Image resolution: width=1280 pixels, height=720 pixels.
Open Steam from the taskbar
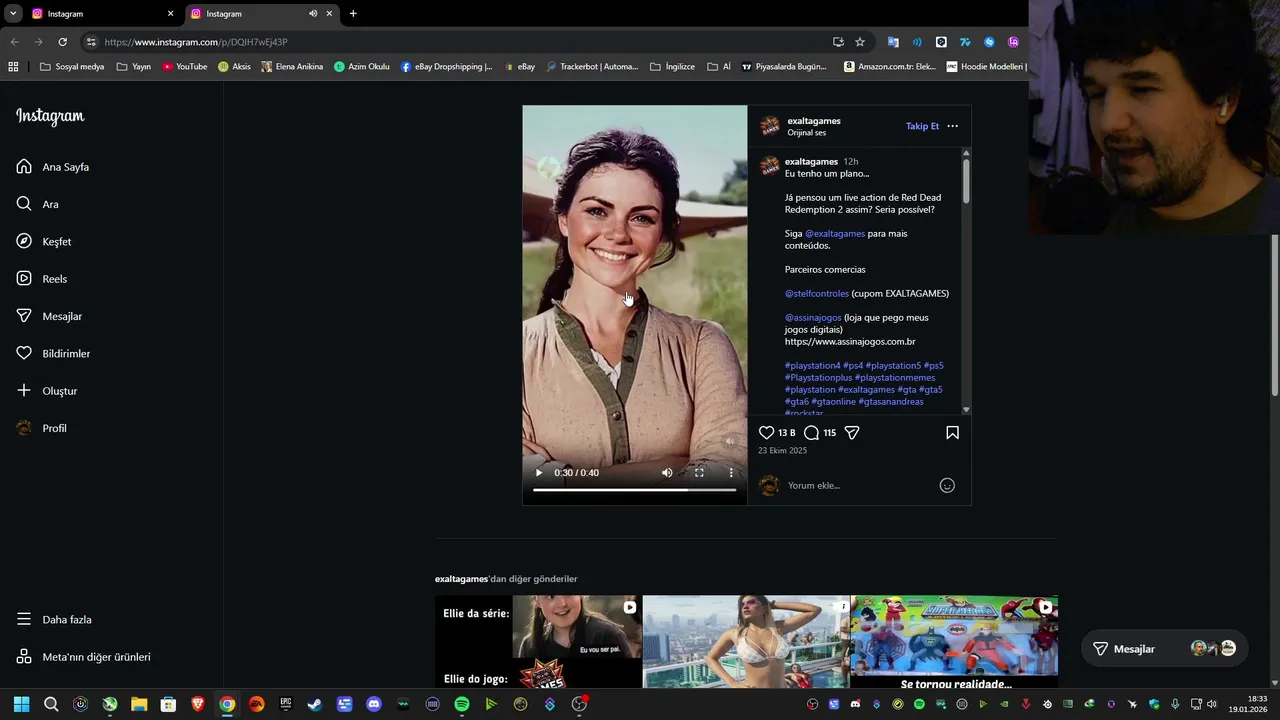pos(315,704)
